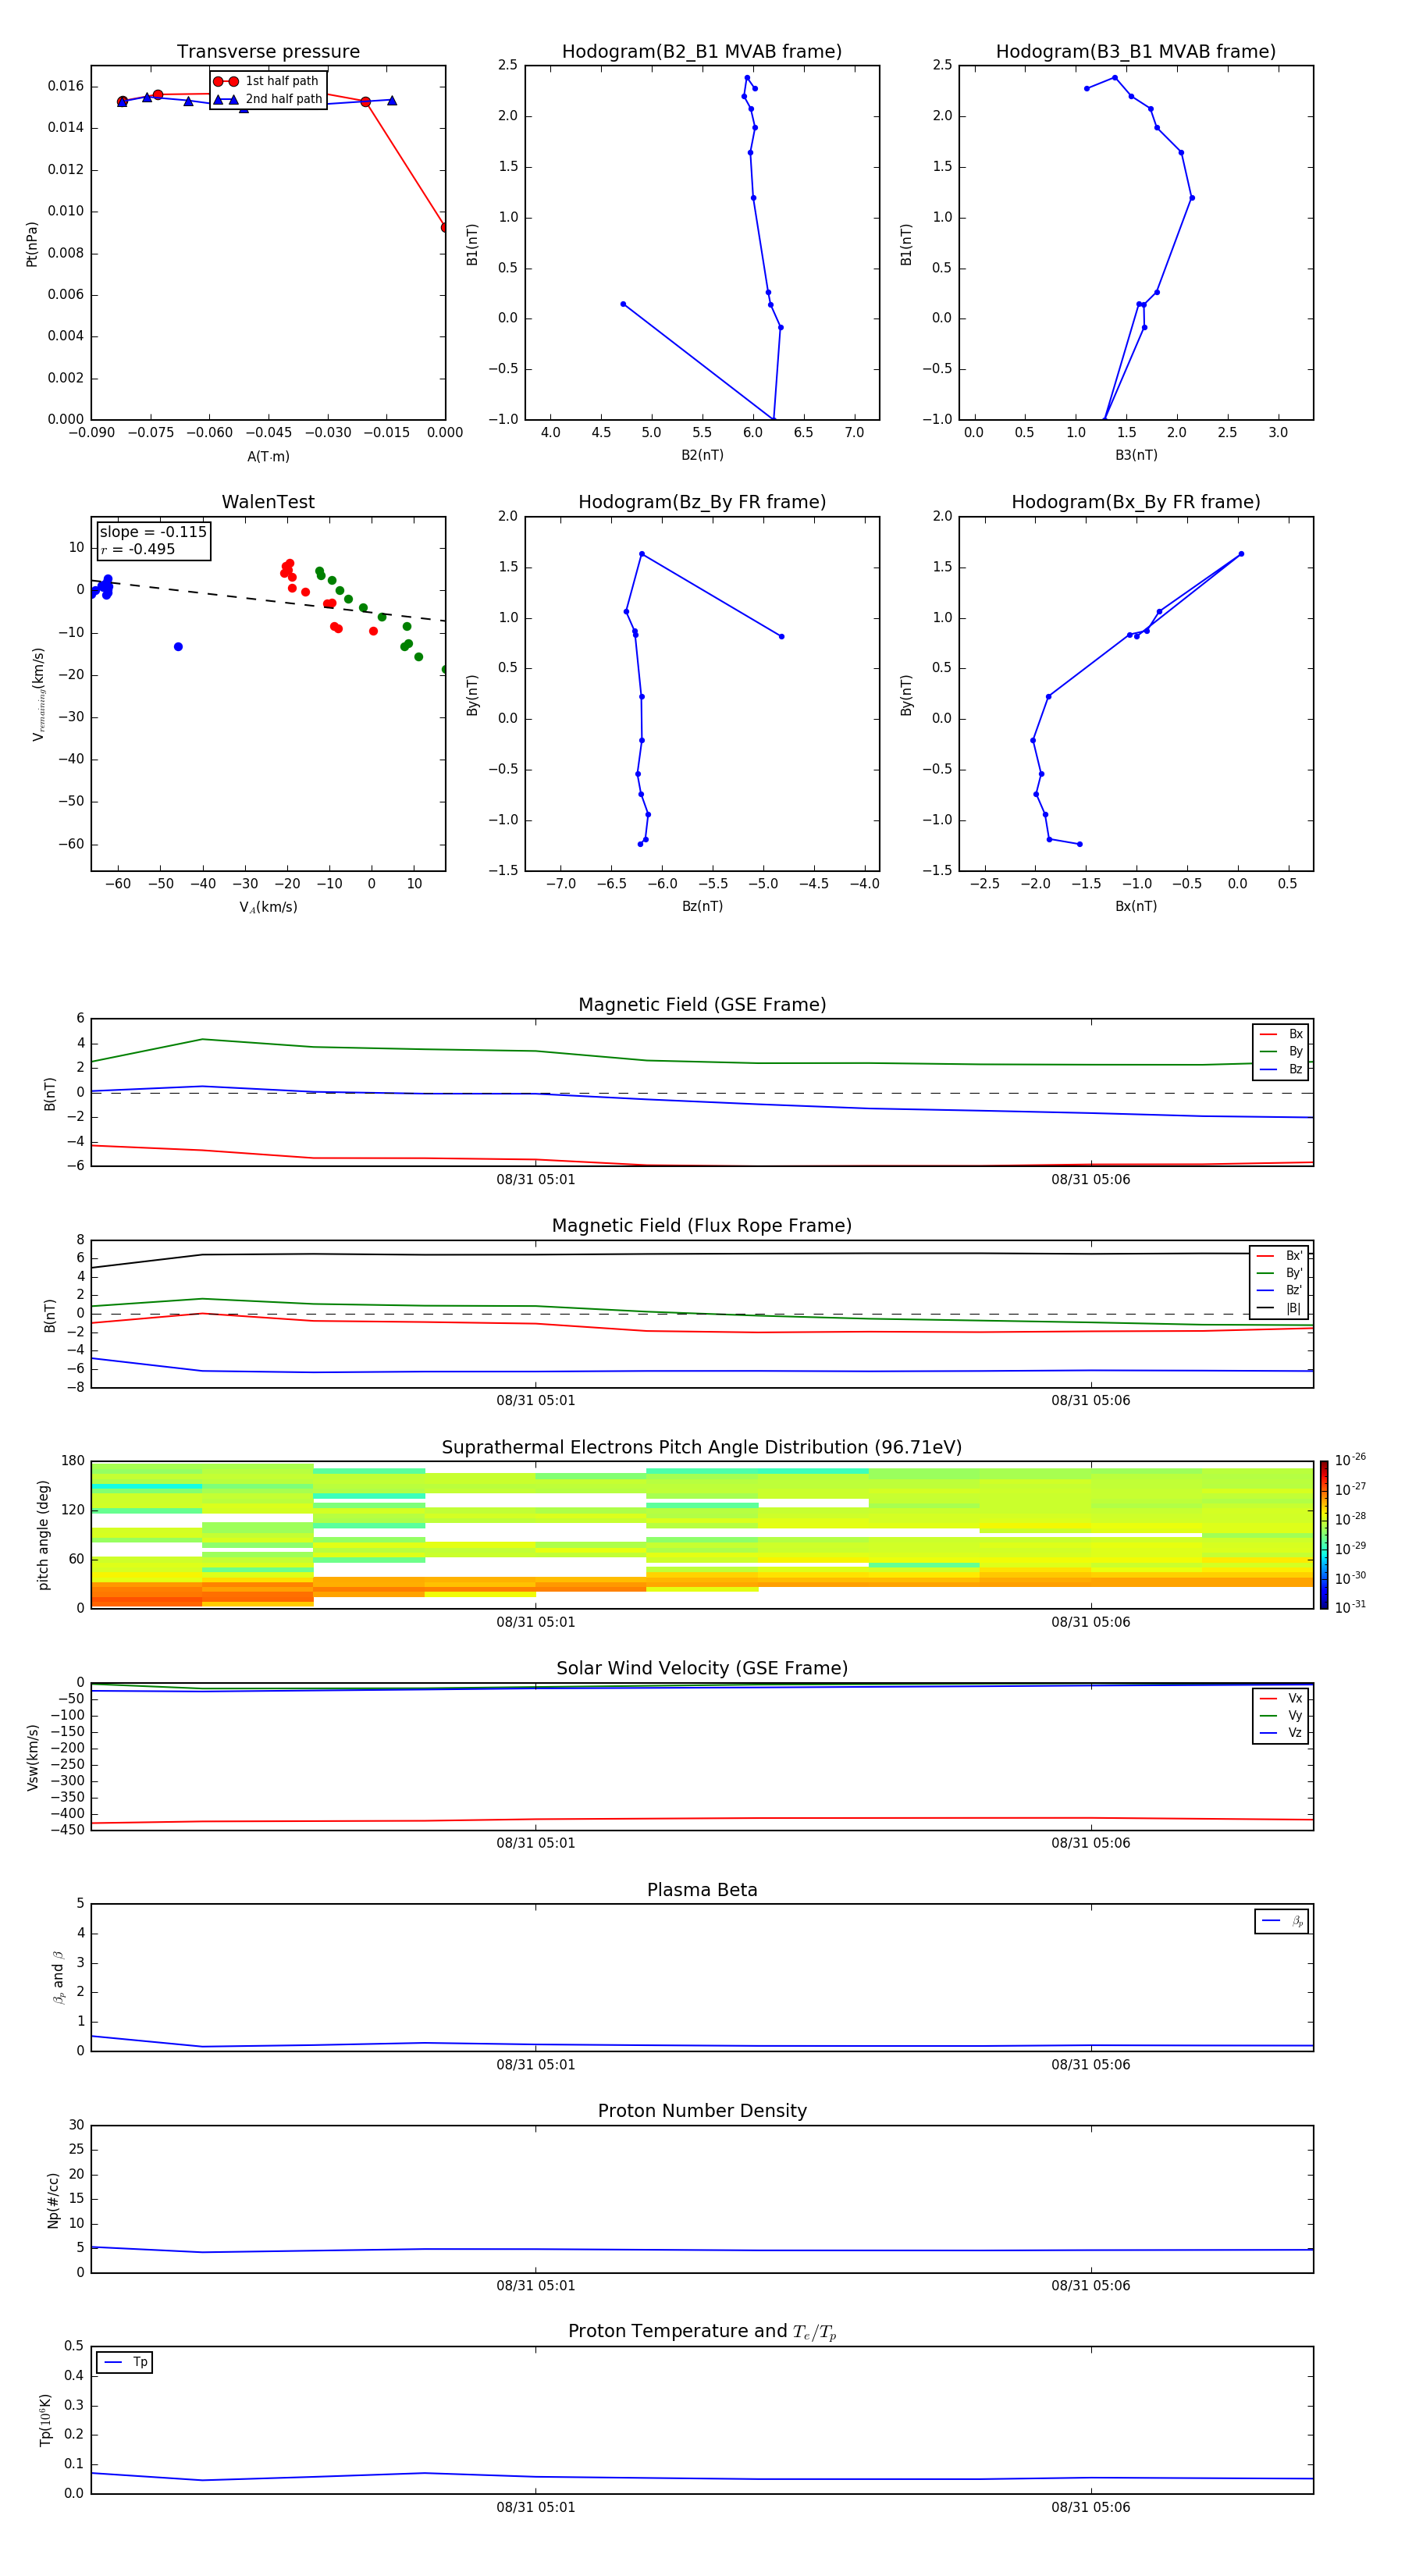Click the "Pt(nPa)" y-axis label
Viewport: 1405px width, 2576px height.
click(32, 244)
